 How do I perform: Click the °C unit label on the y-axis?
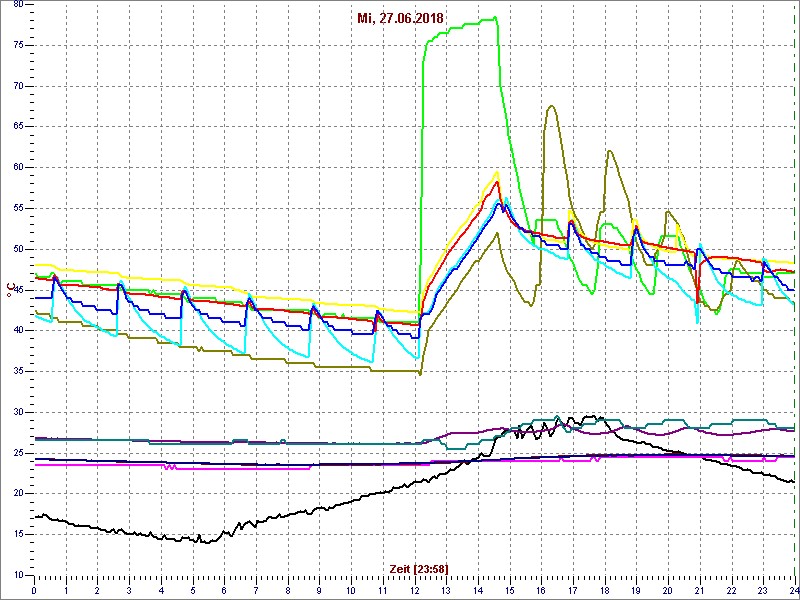point(9,291)
